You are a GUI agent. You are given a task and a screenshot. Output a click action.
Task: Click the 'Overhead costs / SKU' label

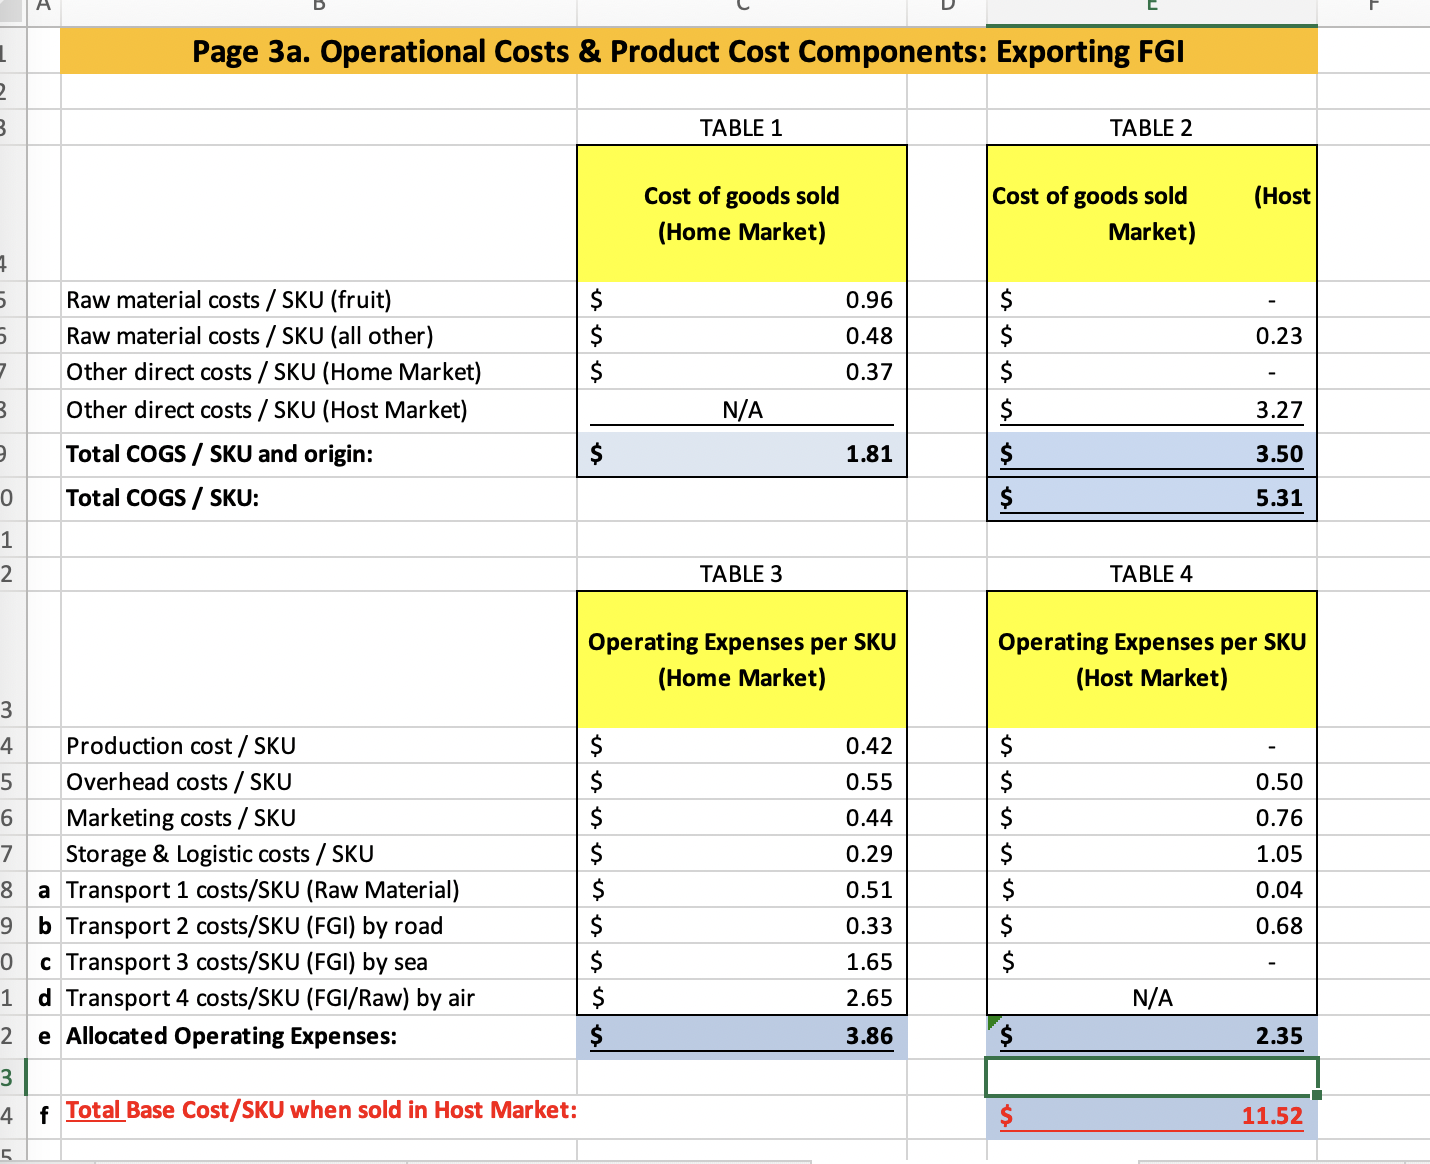click(179, 782)
